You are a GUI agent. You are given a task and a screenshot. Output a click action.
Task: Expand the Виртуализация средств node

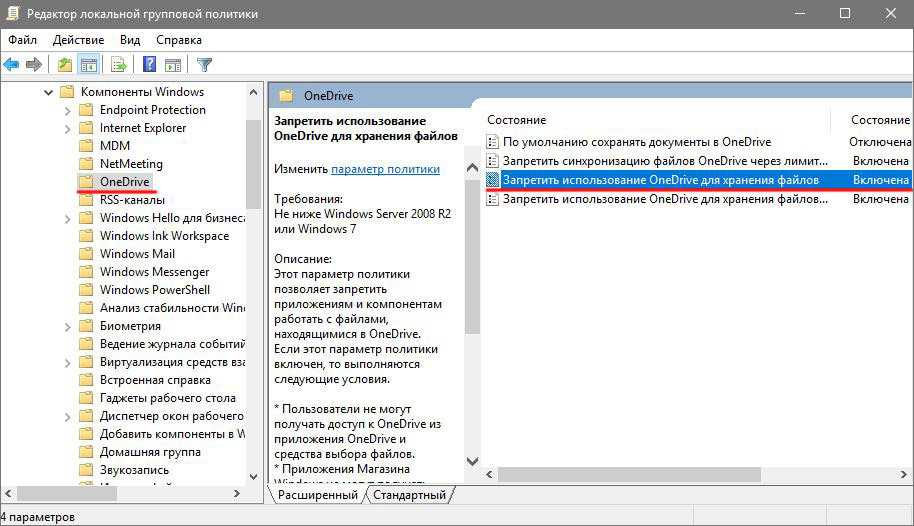67,362
